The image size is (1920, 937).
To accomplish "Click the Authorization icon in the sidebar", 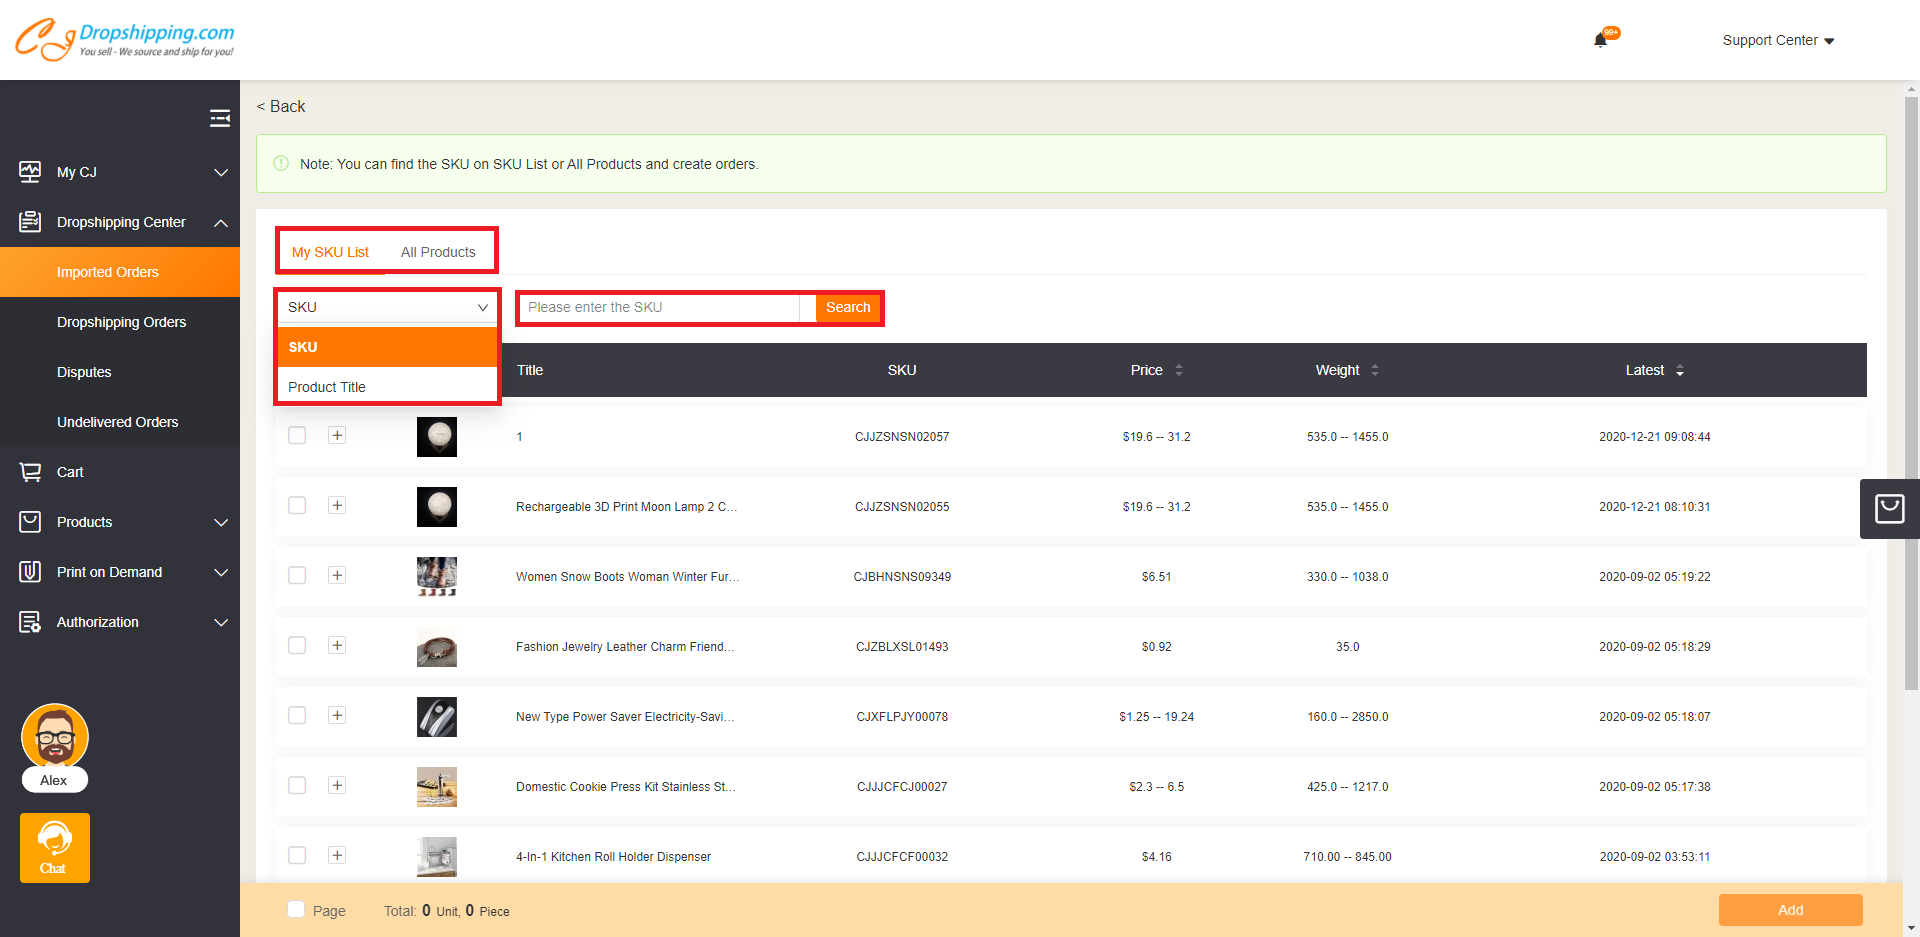I will [29, 621].
